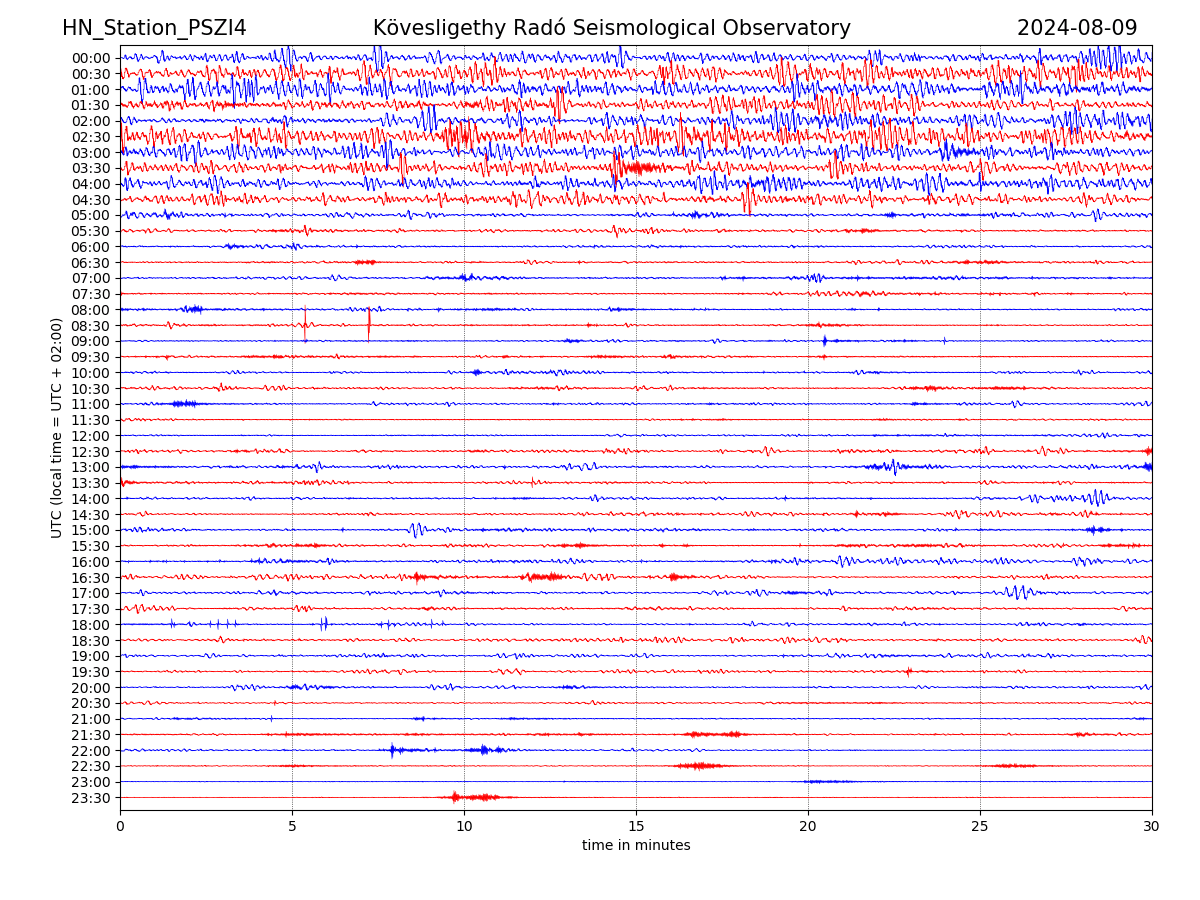Click the HN_Station_PSZI4 station title
The height and width of the screenshot is (900, 1200).
[x=154, y=28]
